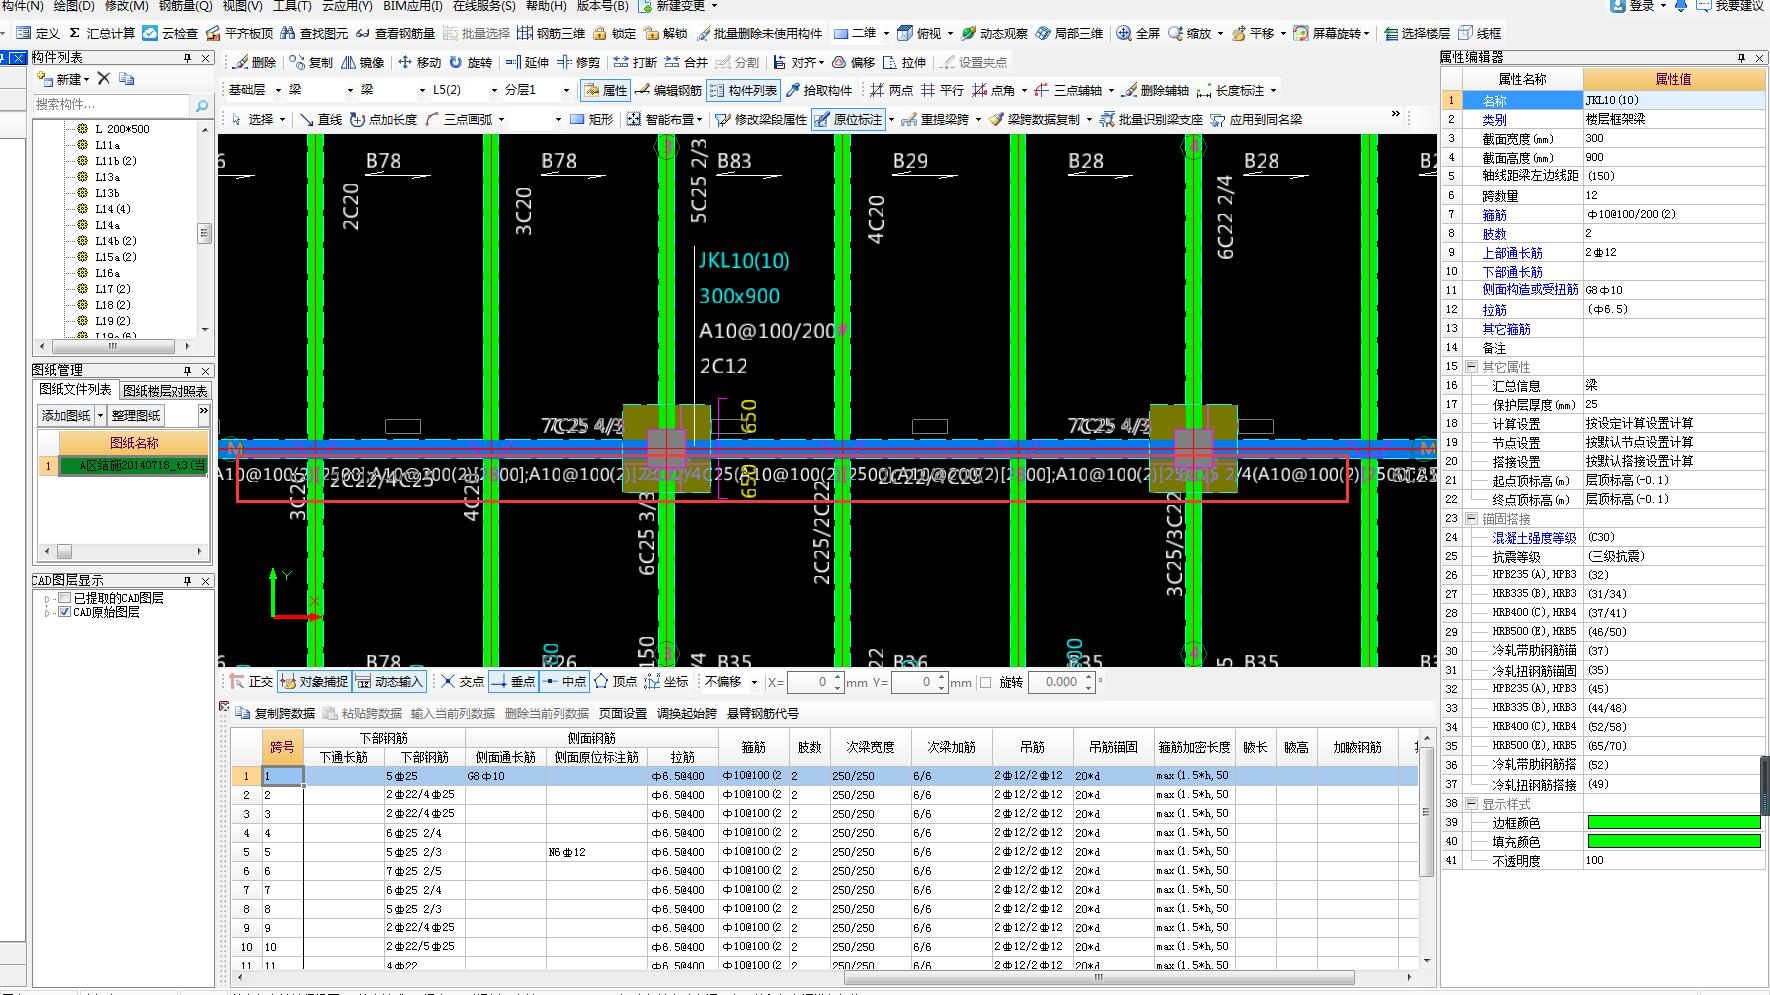Click 拾取构件 eyedropper tool
The width and height of the screenshot is (1770, 995).
click(x=818, y=90)
